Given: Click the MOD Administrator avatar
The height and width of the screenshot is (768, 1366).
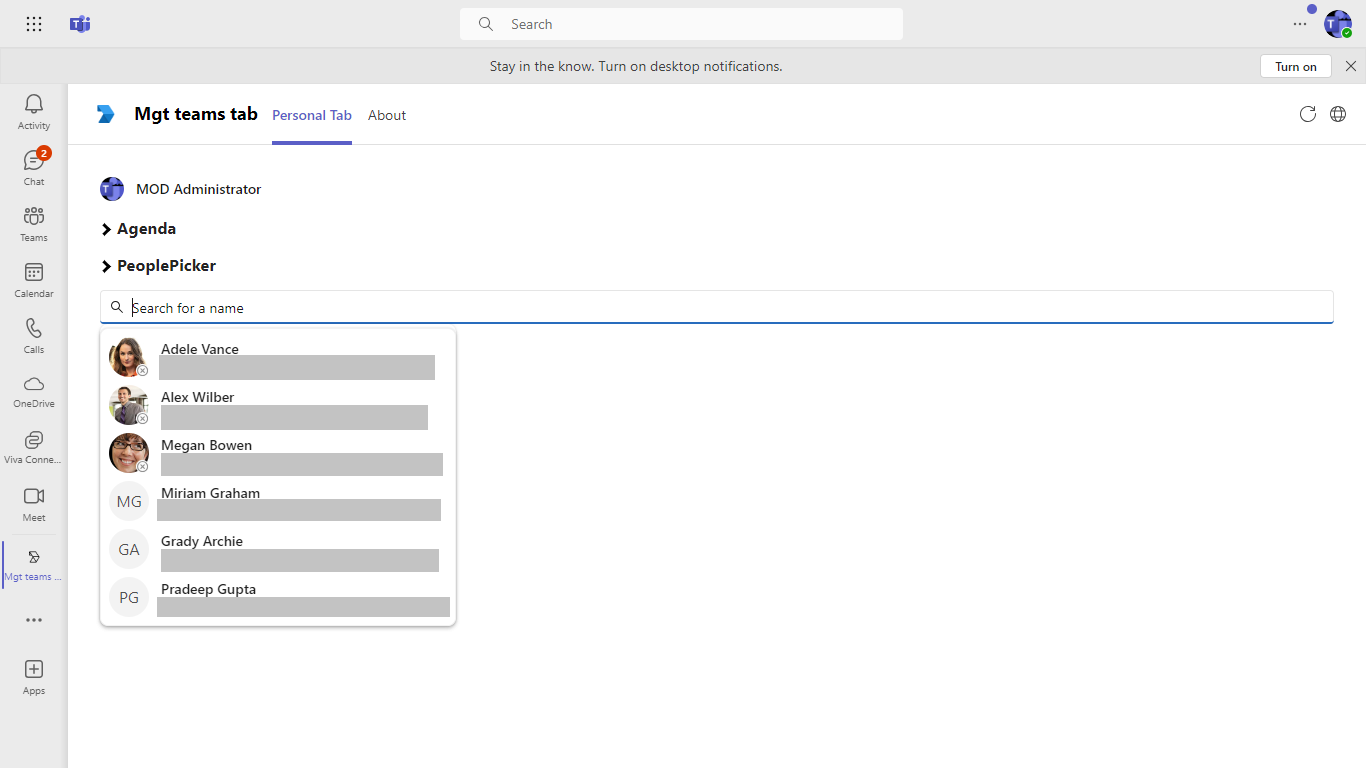Looking at the screenshot, I should tap(112, 189).
